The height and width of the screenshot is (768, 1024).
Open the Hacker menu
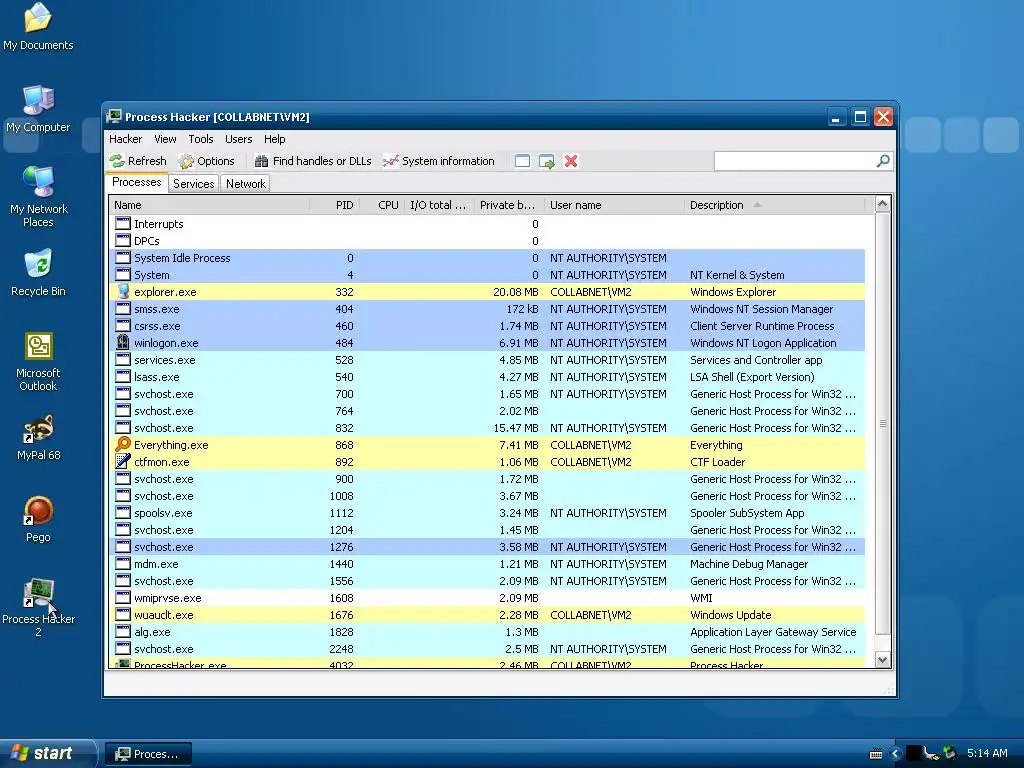pyautogui.click(x=125, y=139)
